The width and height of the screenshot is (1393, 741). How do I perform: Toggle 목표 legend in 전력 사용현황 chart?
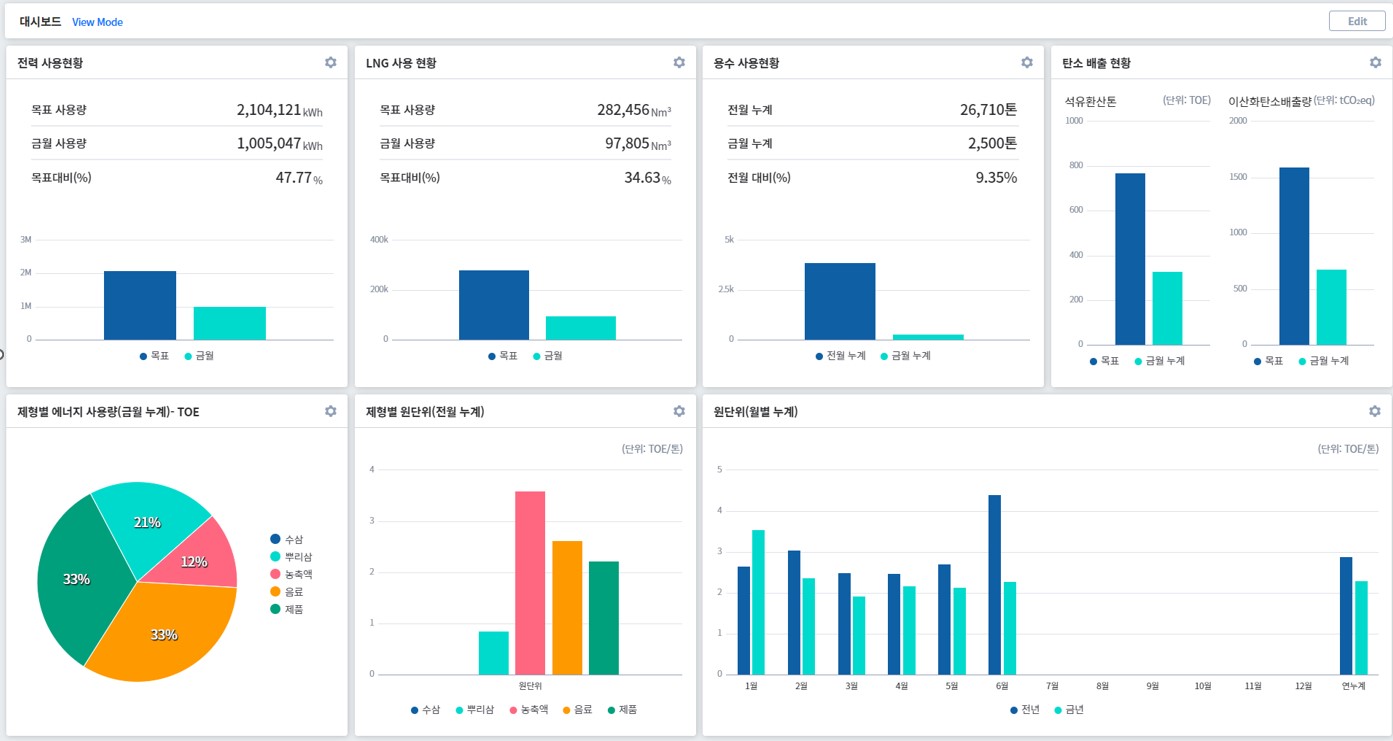pos(154,356)
